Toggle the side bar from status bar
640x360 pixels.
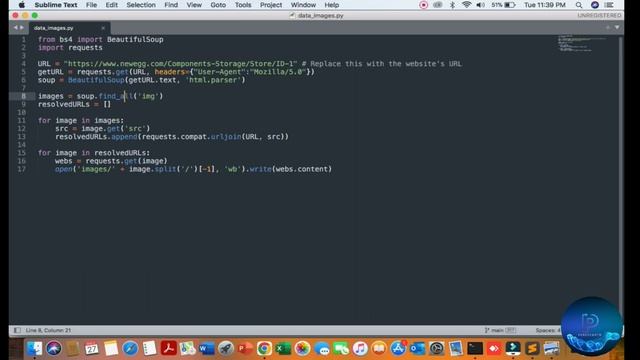point(17,330)
